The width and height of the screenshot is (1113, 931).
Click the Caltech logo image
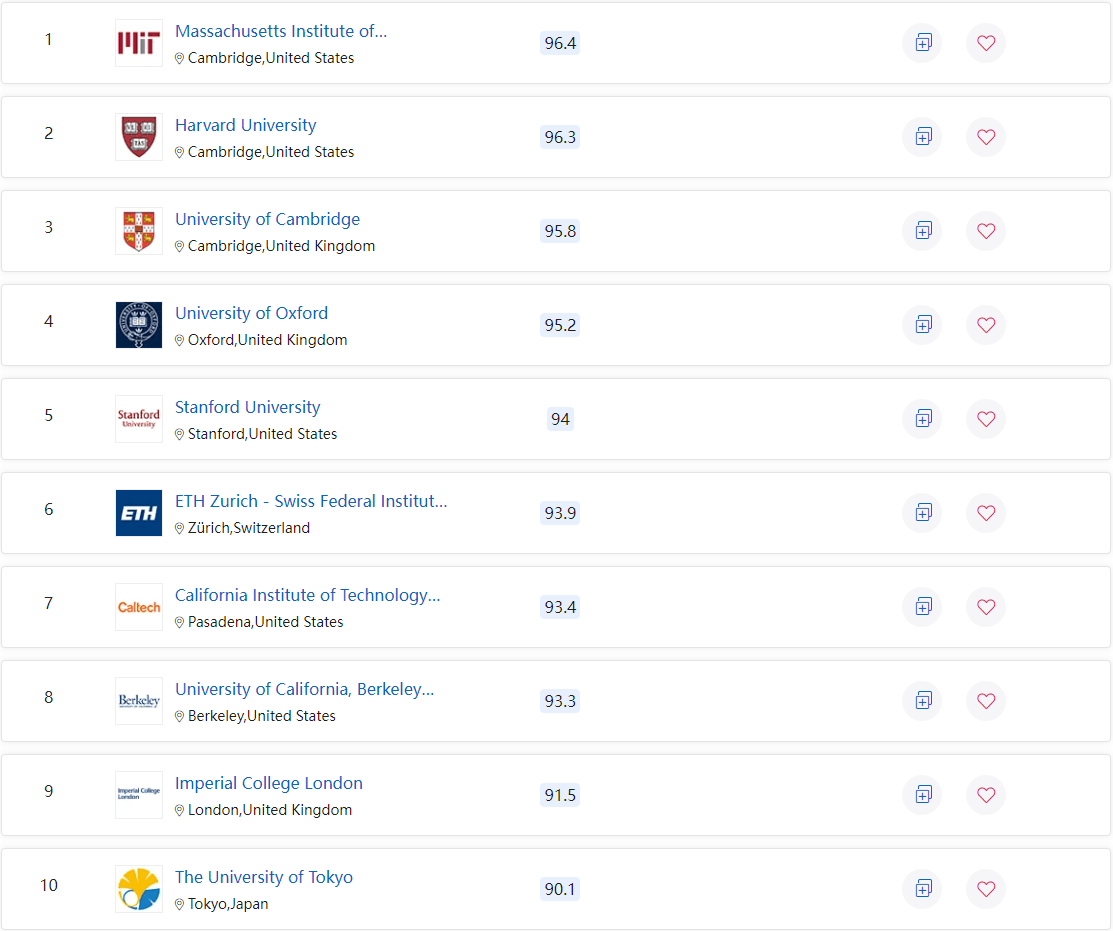pos(139,607)
